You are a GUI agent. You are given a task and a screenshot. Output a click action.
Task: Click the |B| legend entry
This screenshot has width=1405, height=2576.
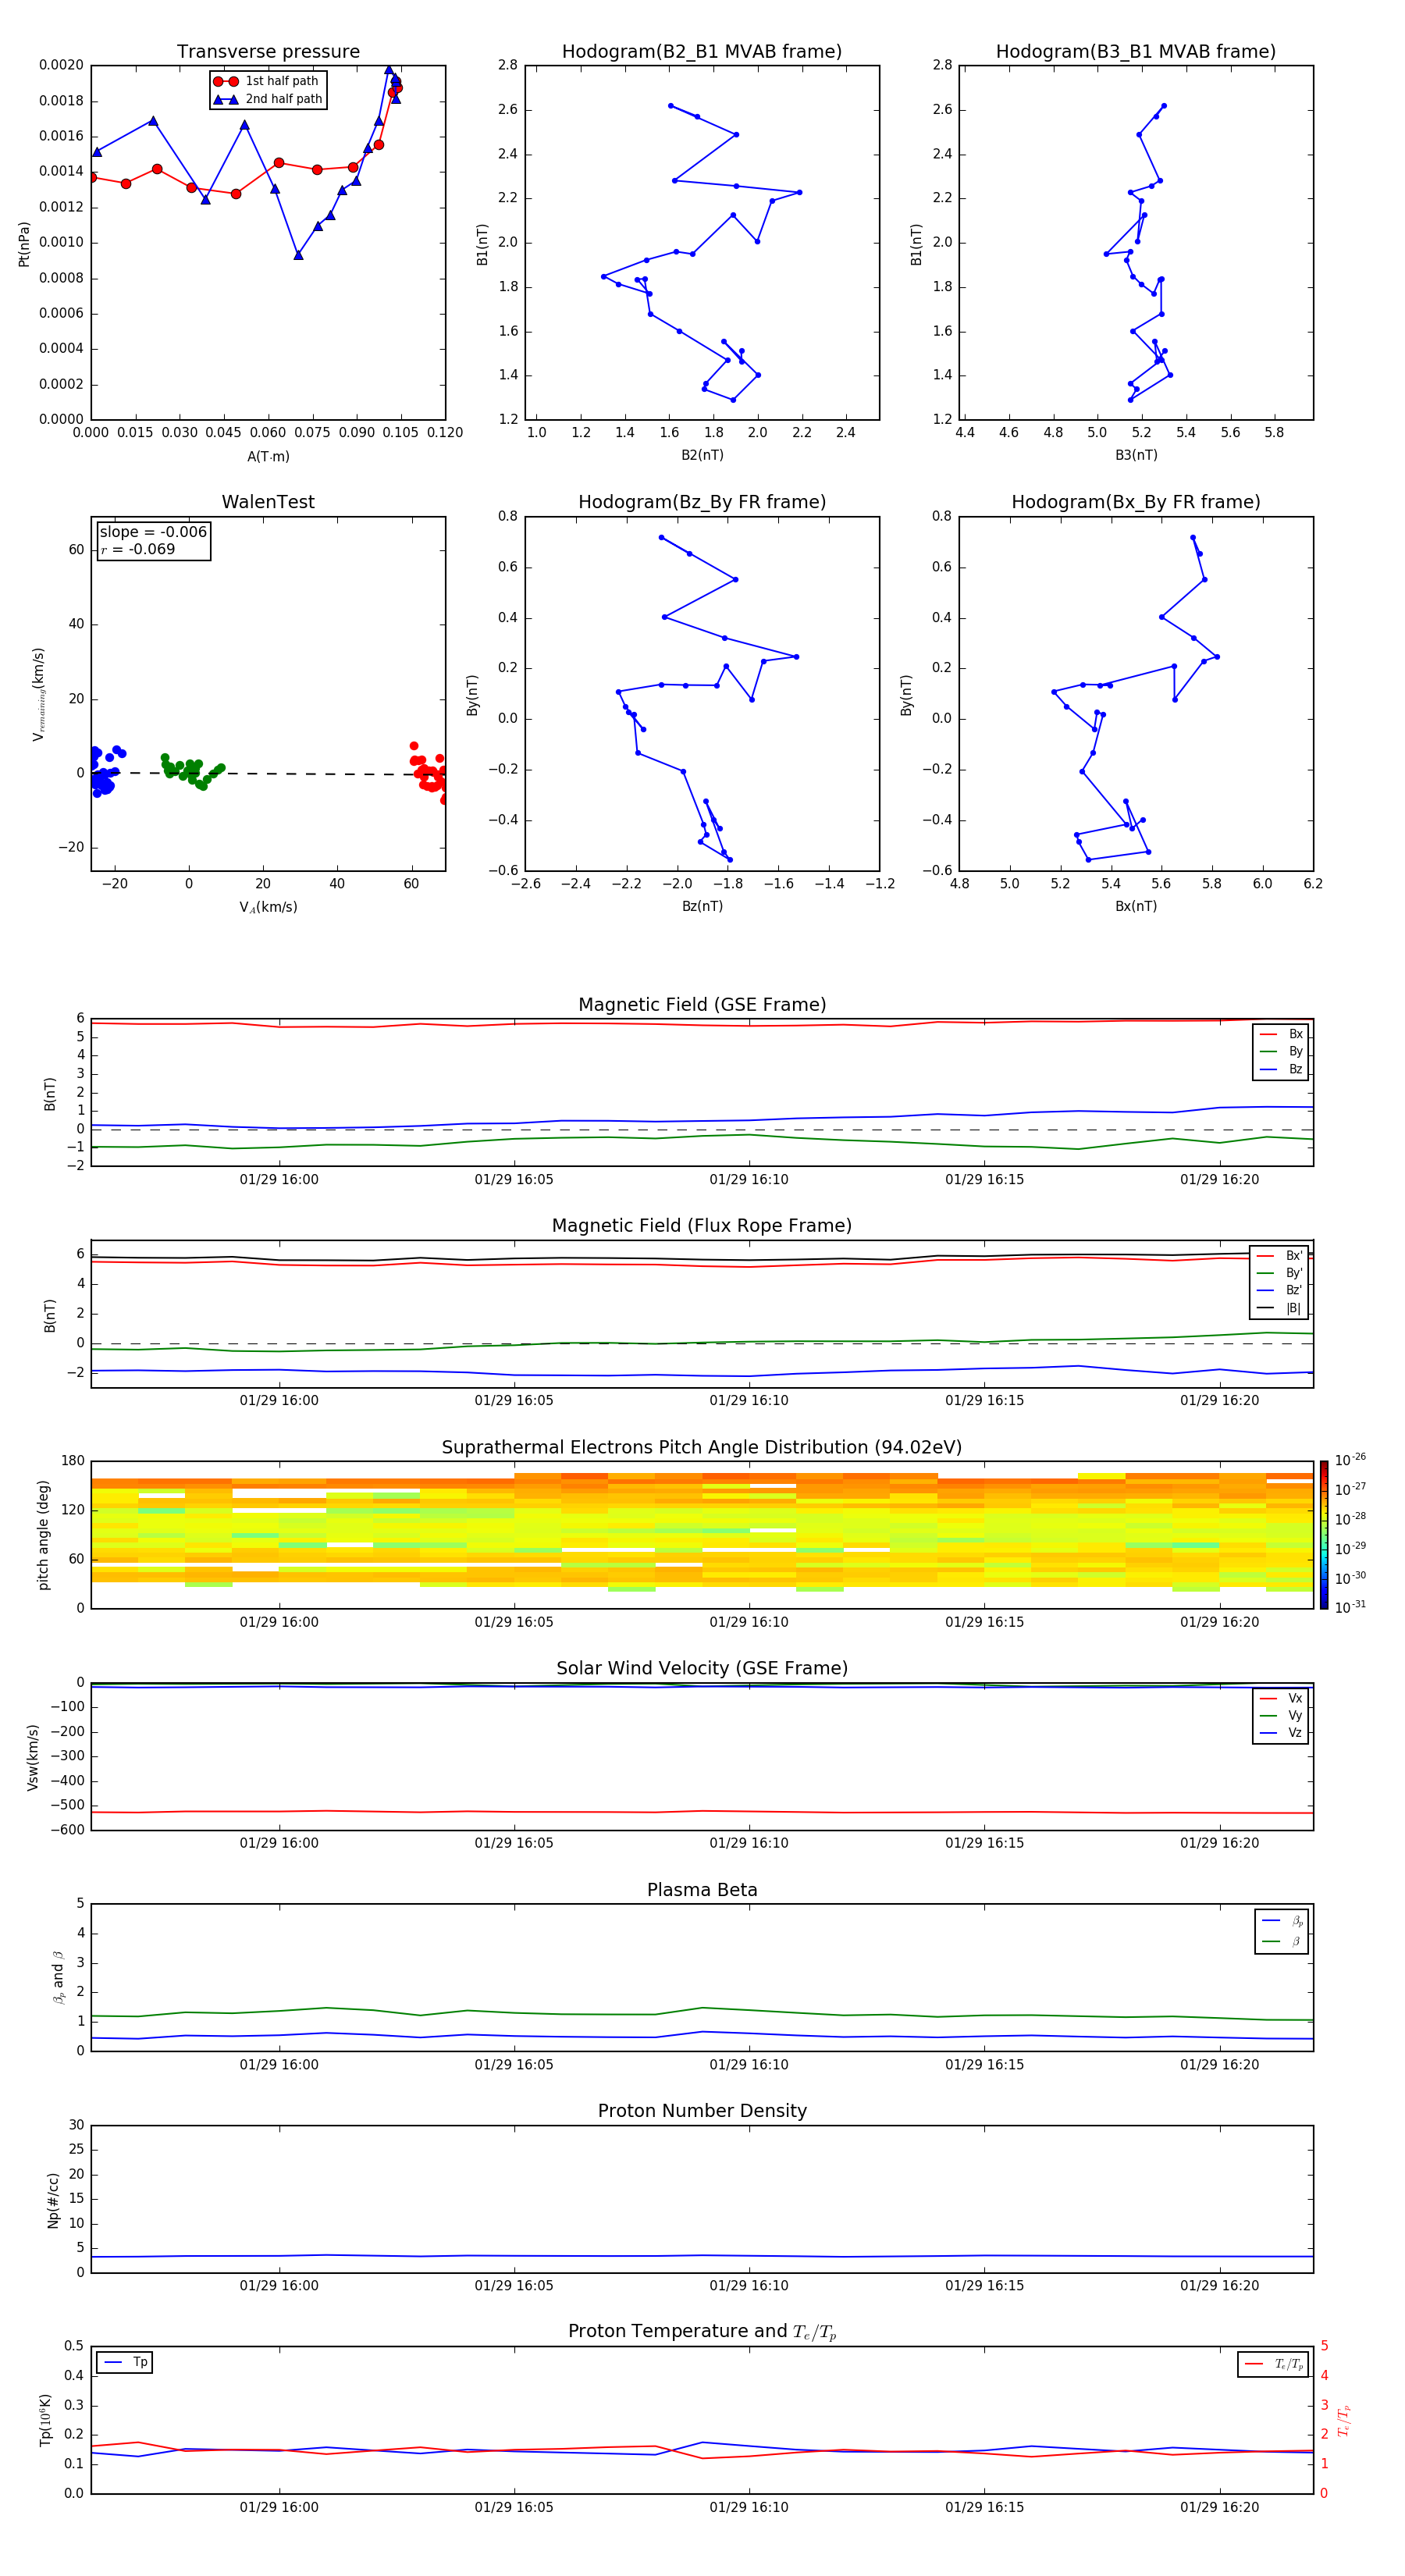[1281, 1308]
